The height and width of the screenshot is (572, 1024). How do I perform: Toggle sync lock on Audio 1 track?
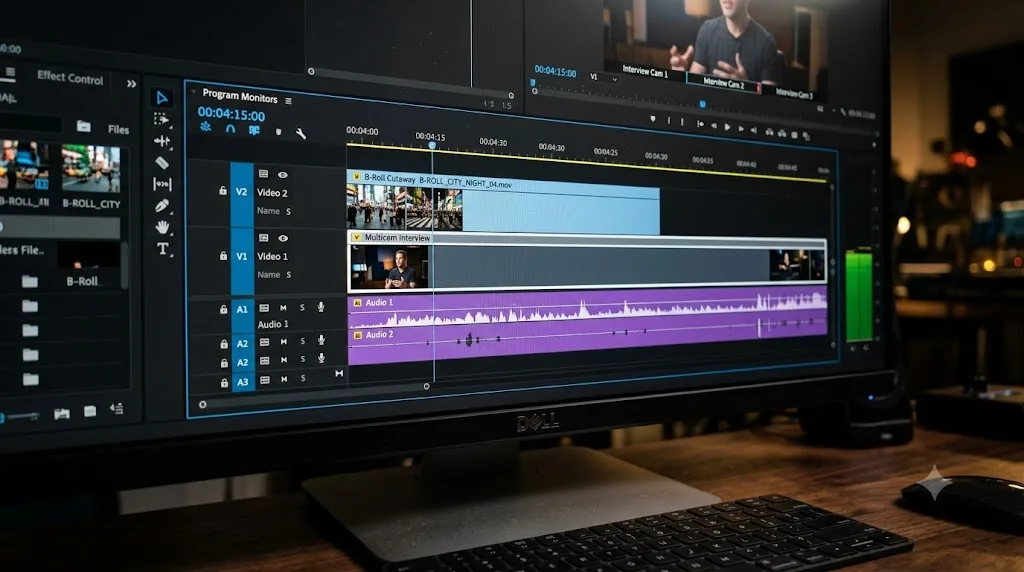264,308
